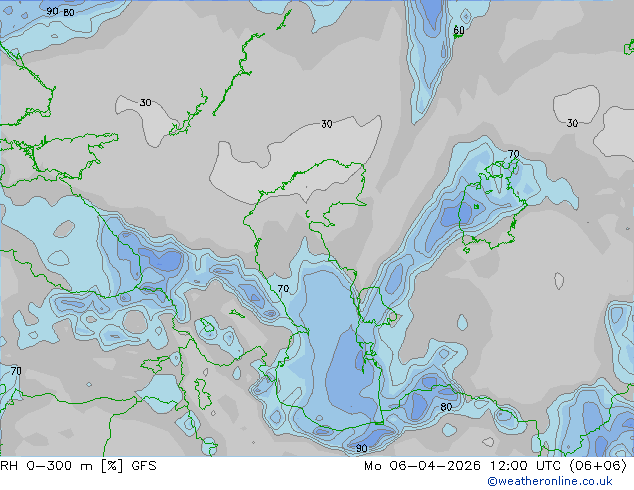634x490 pixels.
Task: Click the '60' contour label at top
Action: click(x=459, y=30)
